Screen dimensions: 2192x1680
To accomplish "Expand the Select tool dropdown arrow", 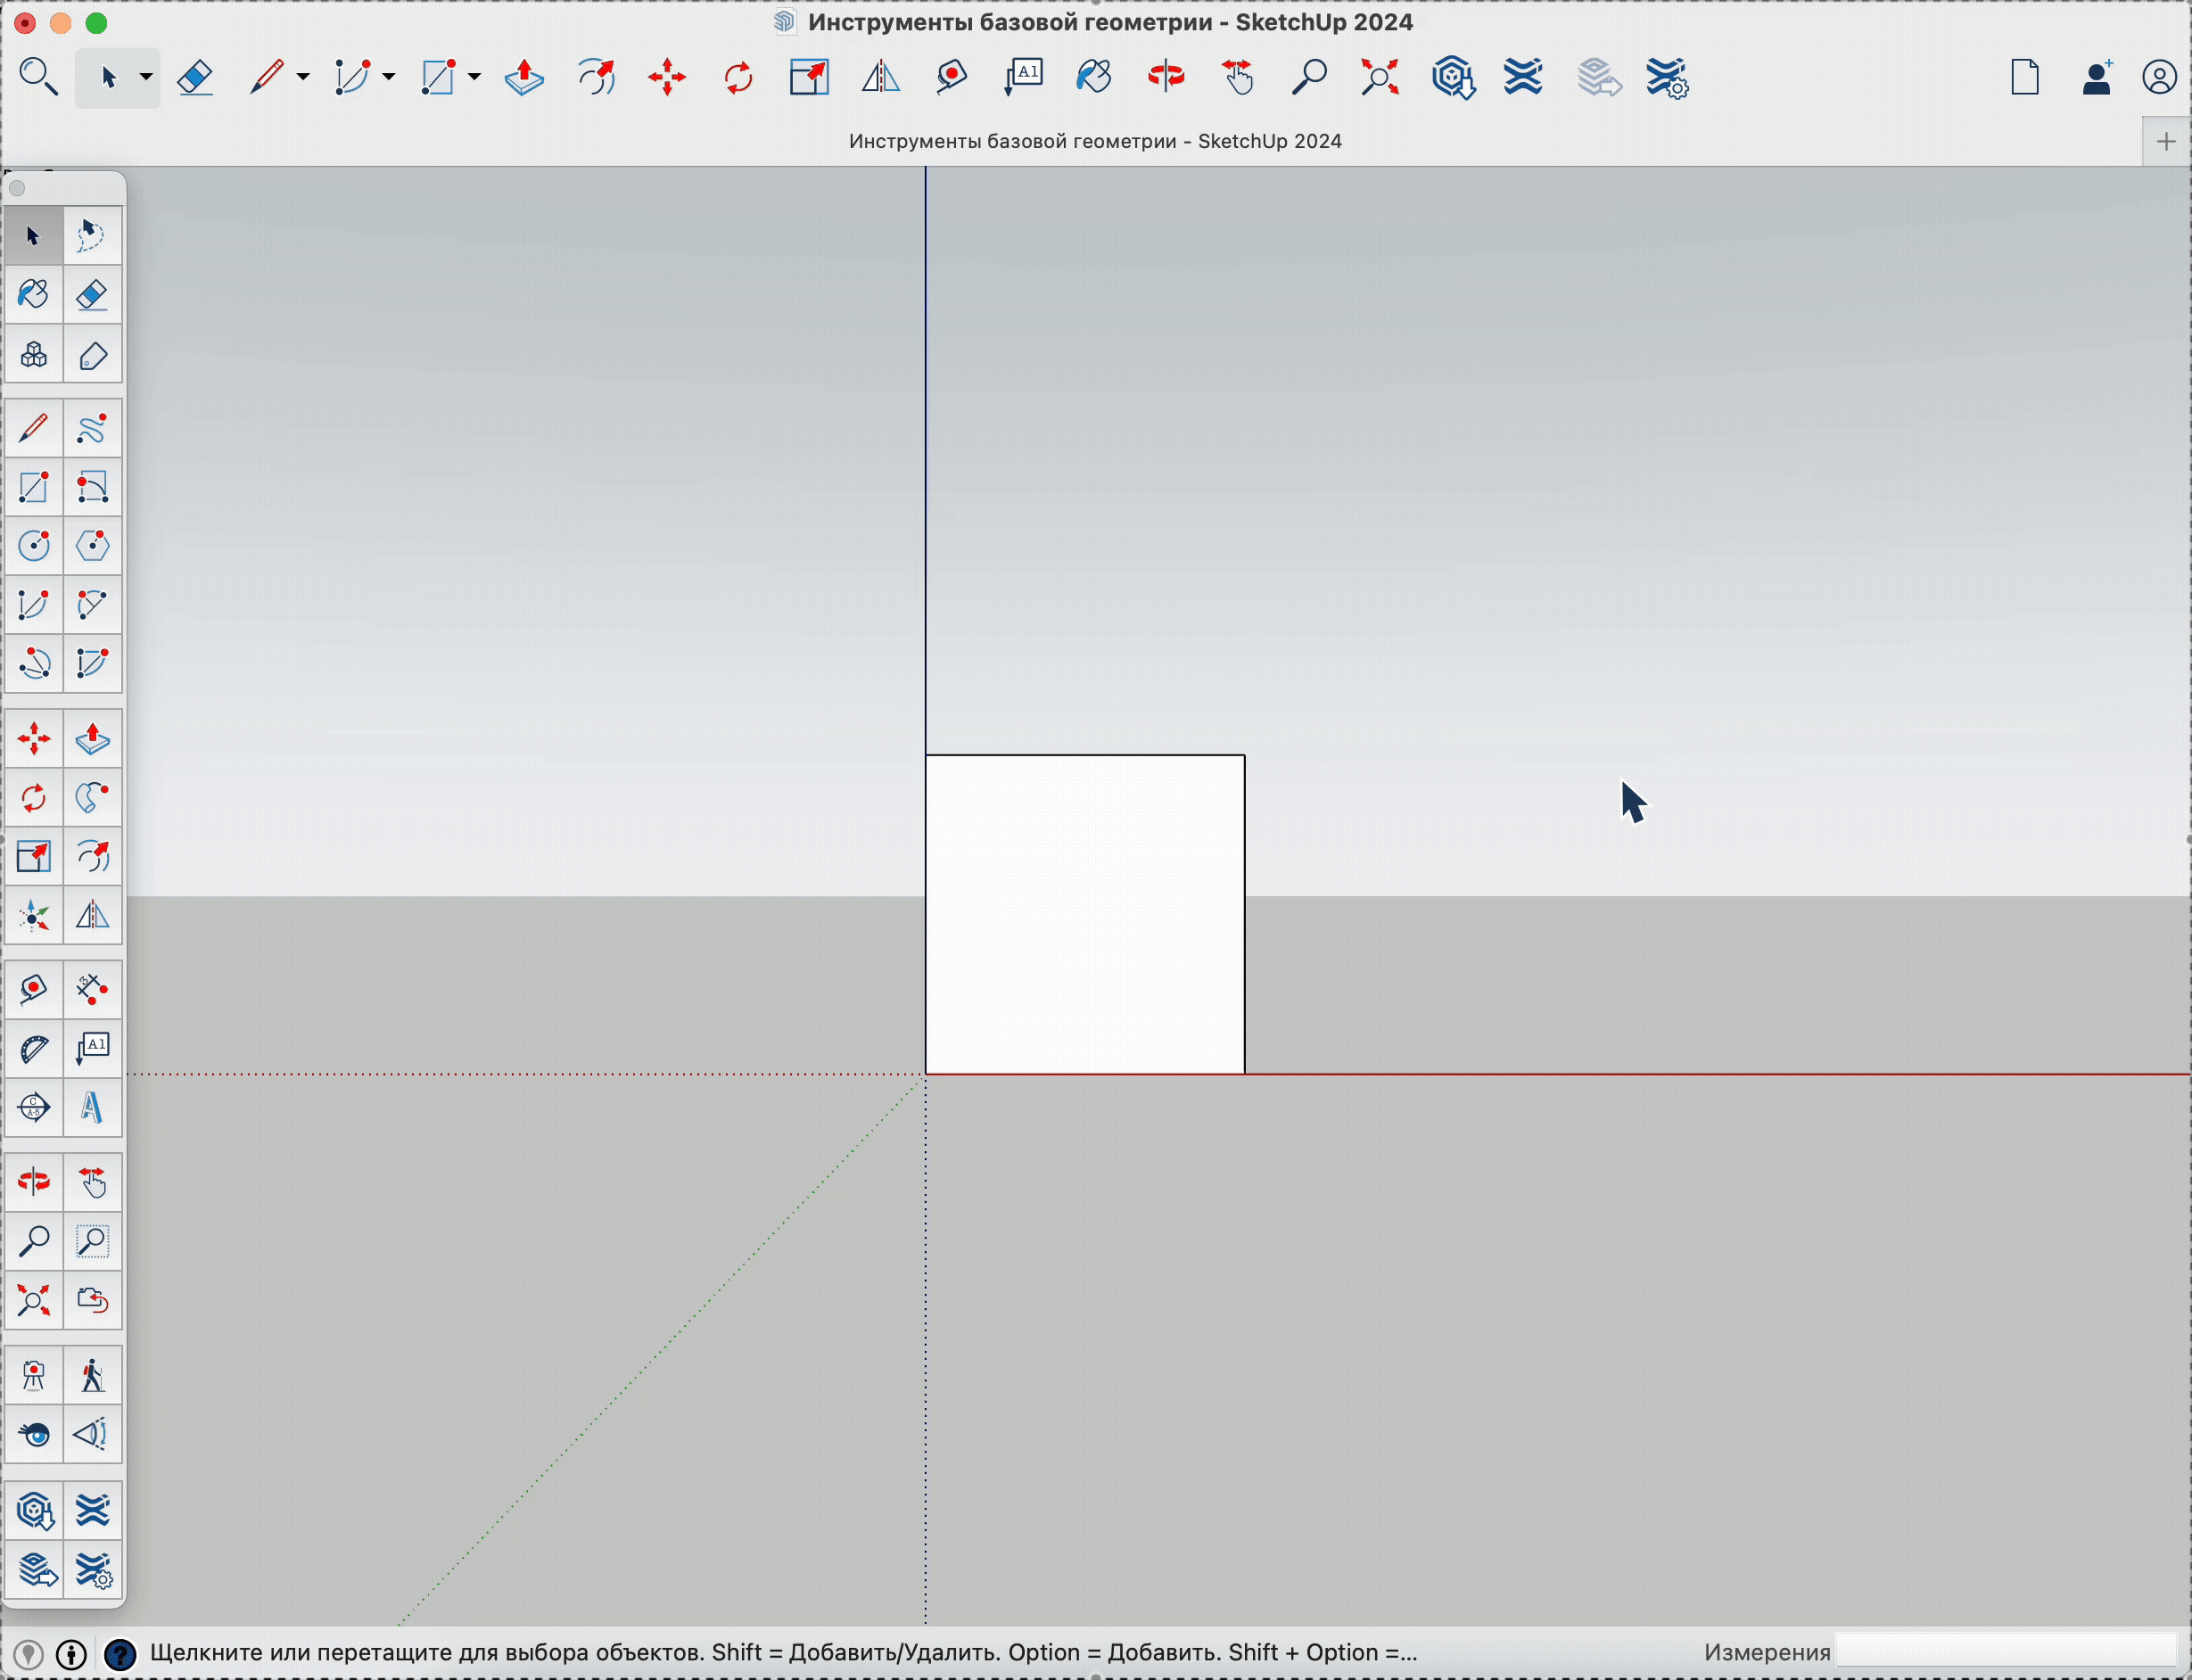I will pos(146,77).
